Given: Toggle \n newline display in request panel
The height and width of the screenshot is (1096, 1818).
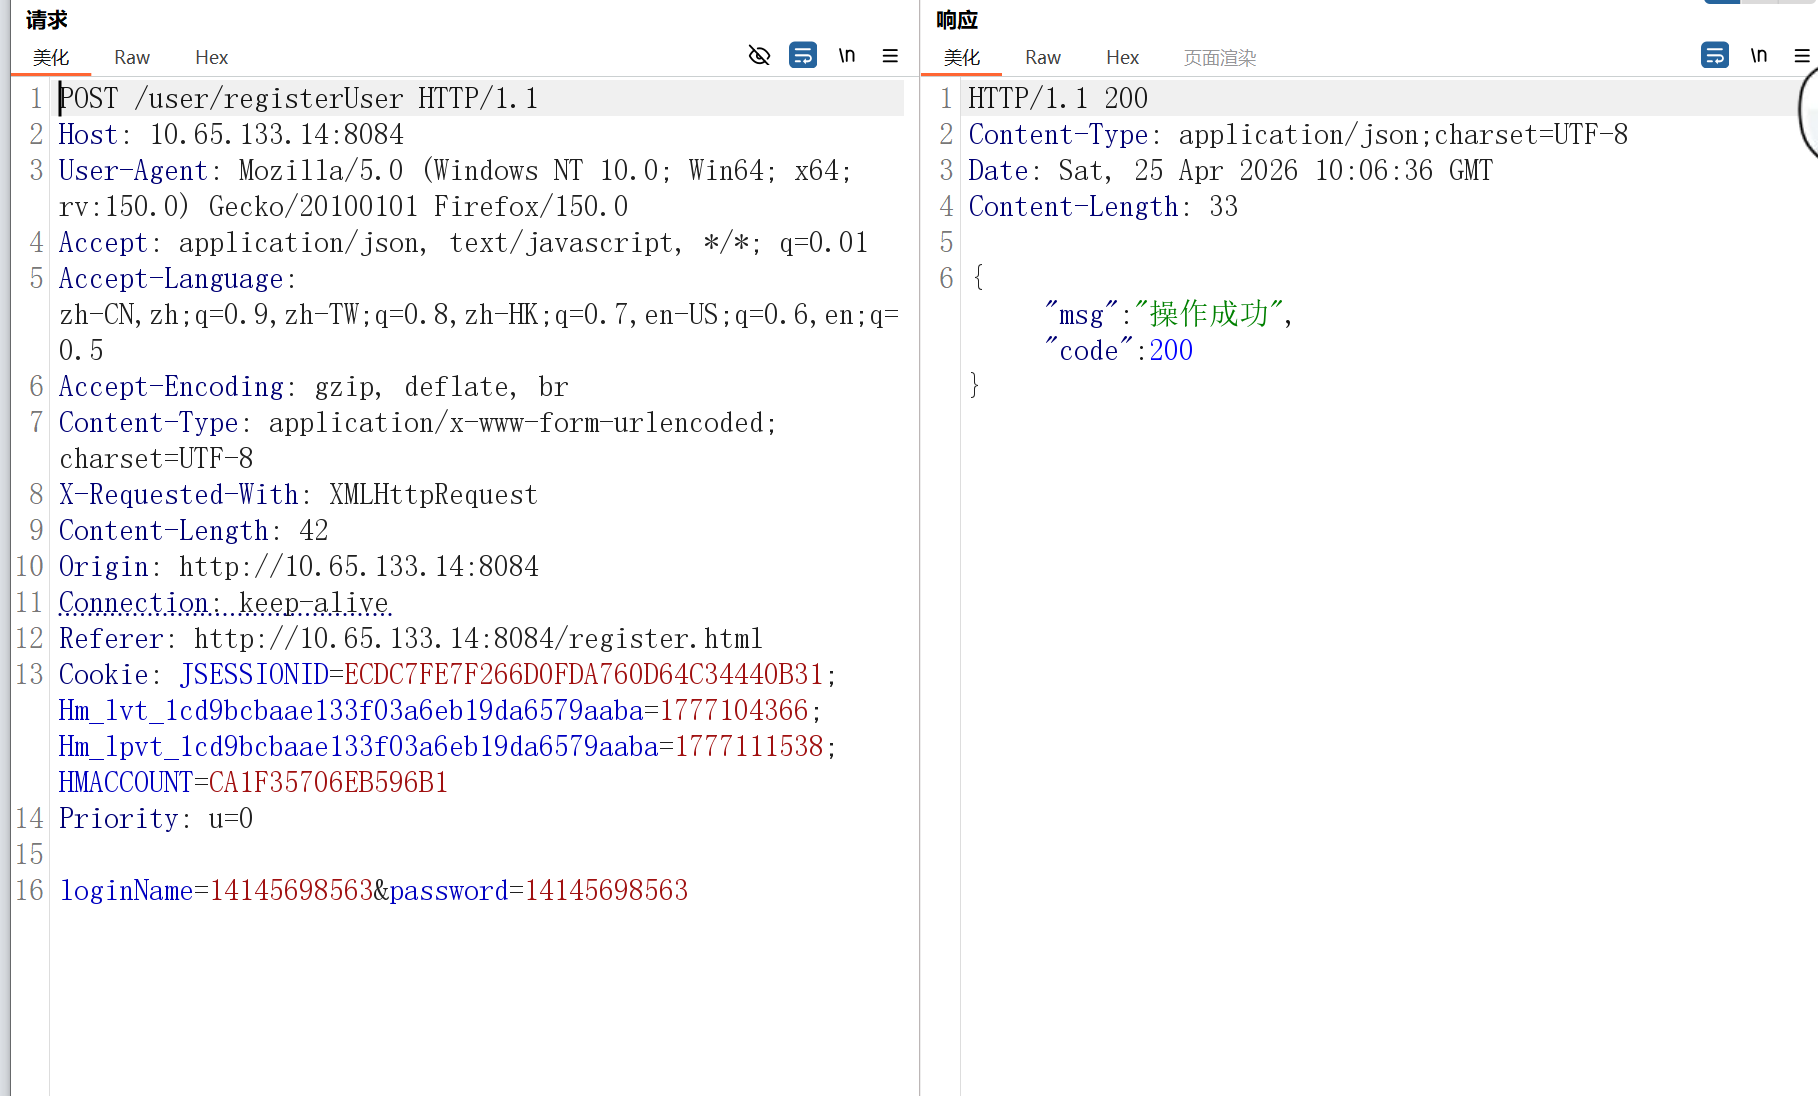Looking at the screenshot, I should click(x=847, y=56).
